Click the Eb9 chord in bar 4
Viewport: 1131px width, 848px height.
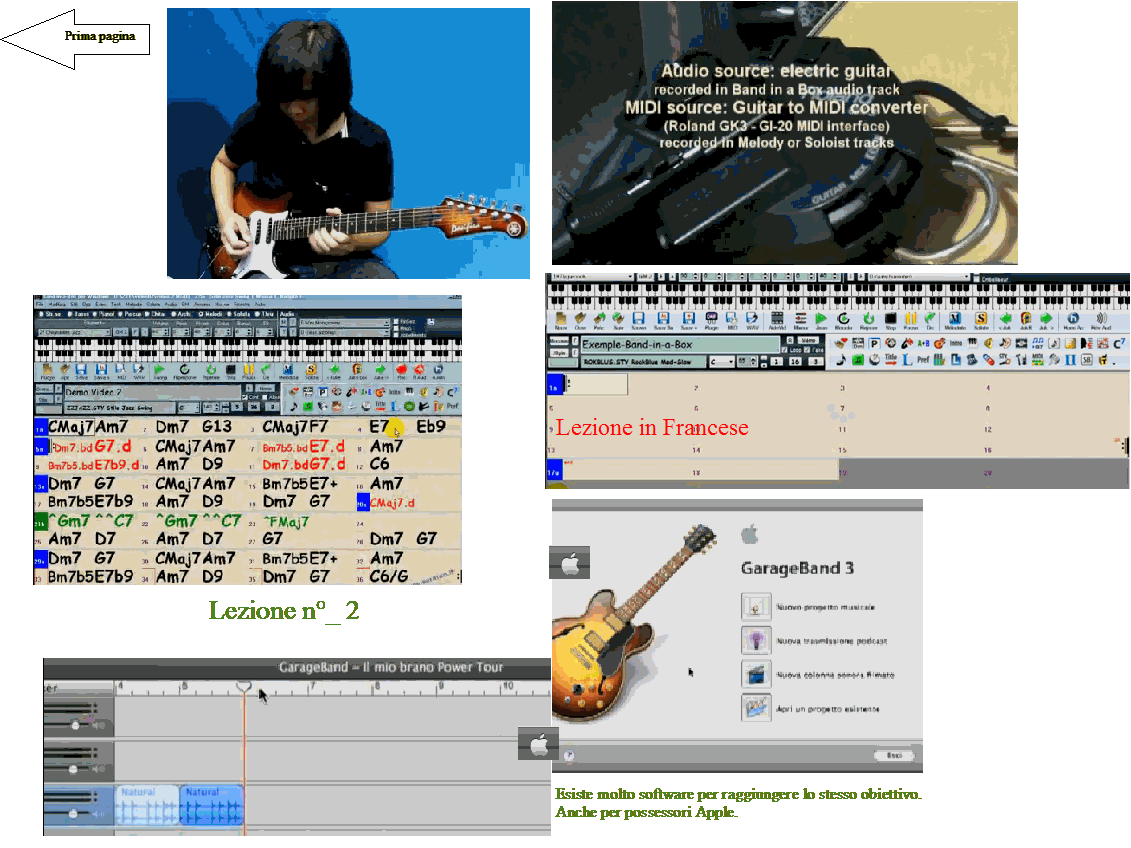click(431, 426)
